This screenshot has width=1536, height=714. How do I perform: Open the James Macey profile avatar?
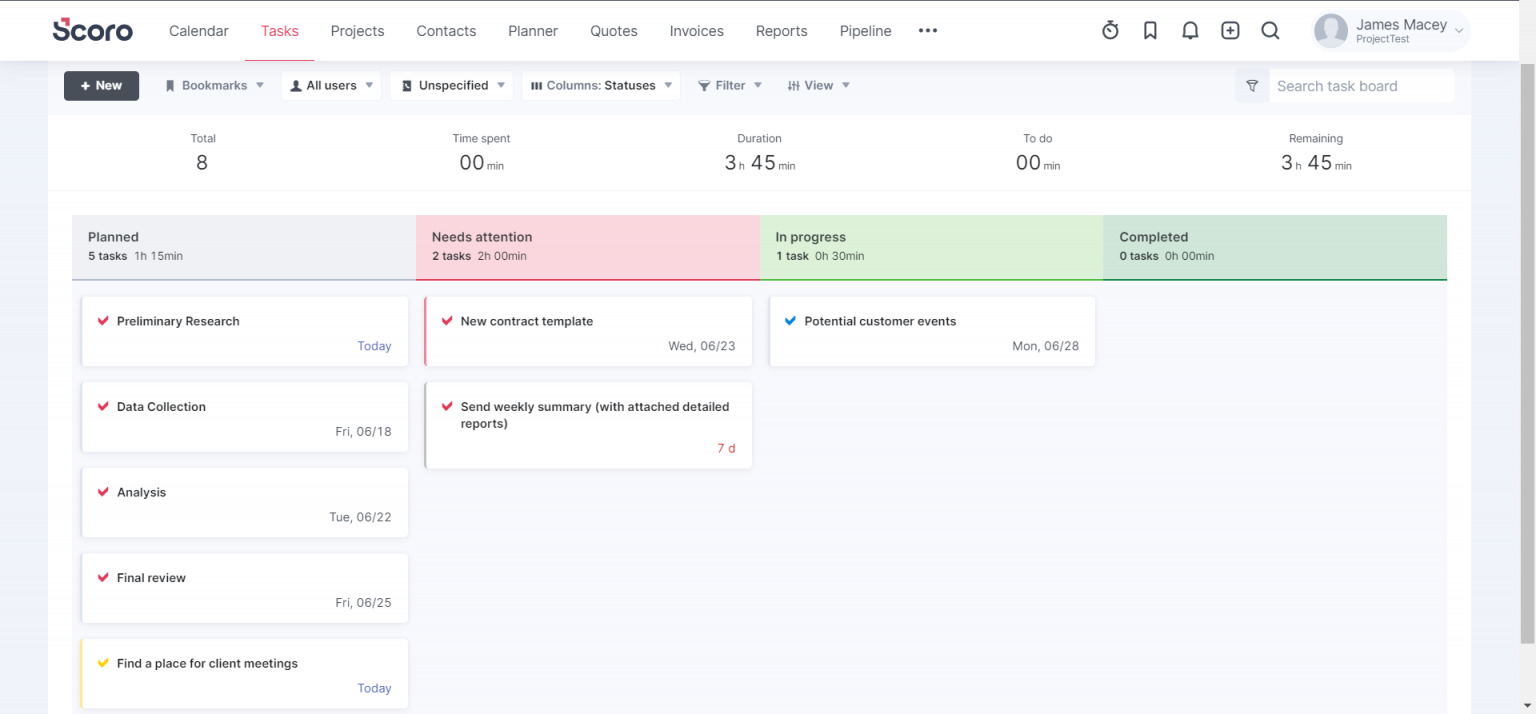tap(1331, 30)
